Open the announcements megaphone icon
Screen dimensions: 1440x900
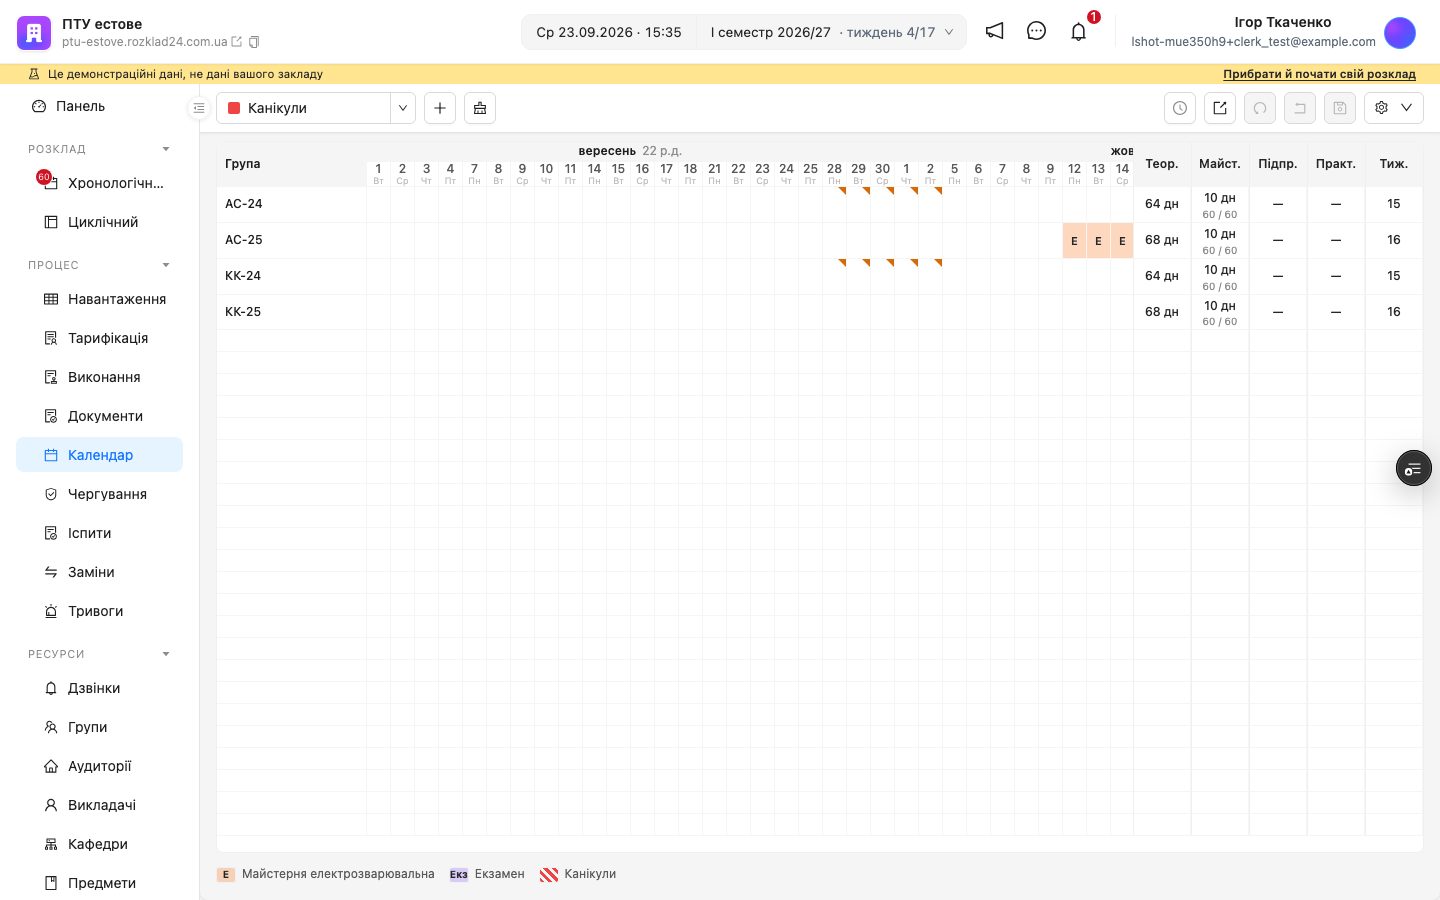pyautogui.click(x=994, y=31)
